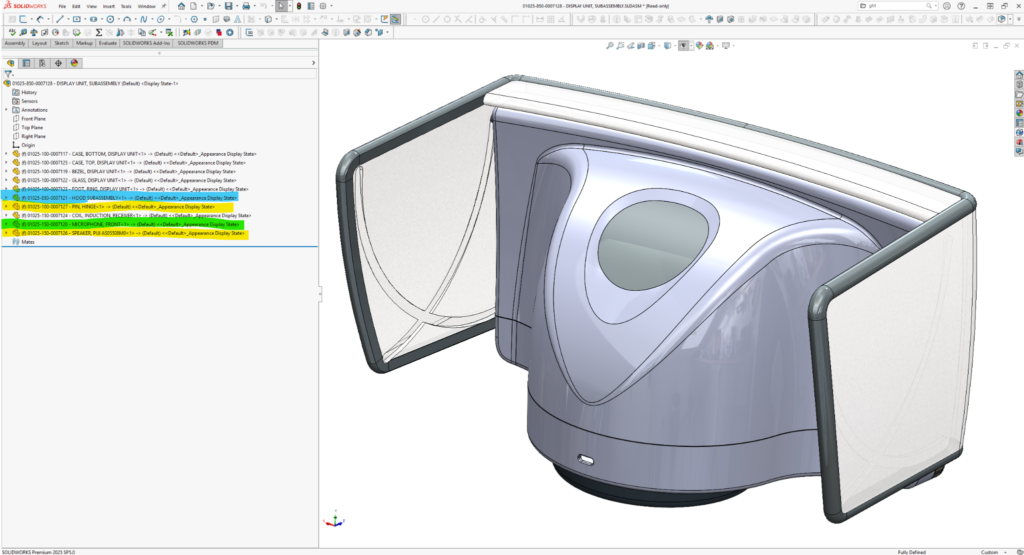This screenshot has height=555, width=1024.
Task: Expand the MICROPHONE, FRONT component
Action: [x=7, y=224]
